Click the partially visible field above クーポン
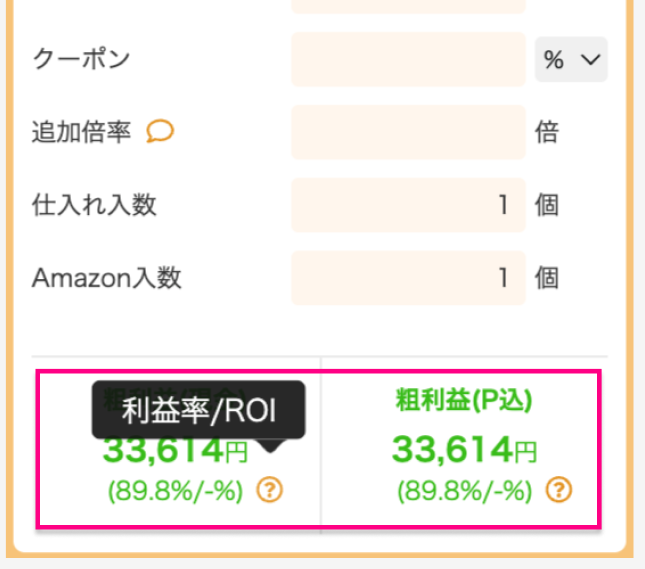The image size is (645, 569). pos(408,6)
